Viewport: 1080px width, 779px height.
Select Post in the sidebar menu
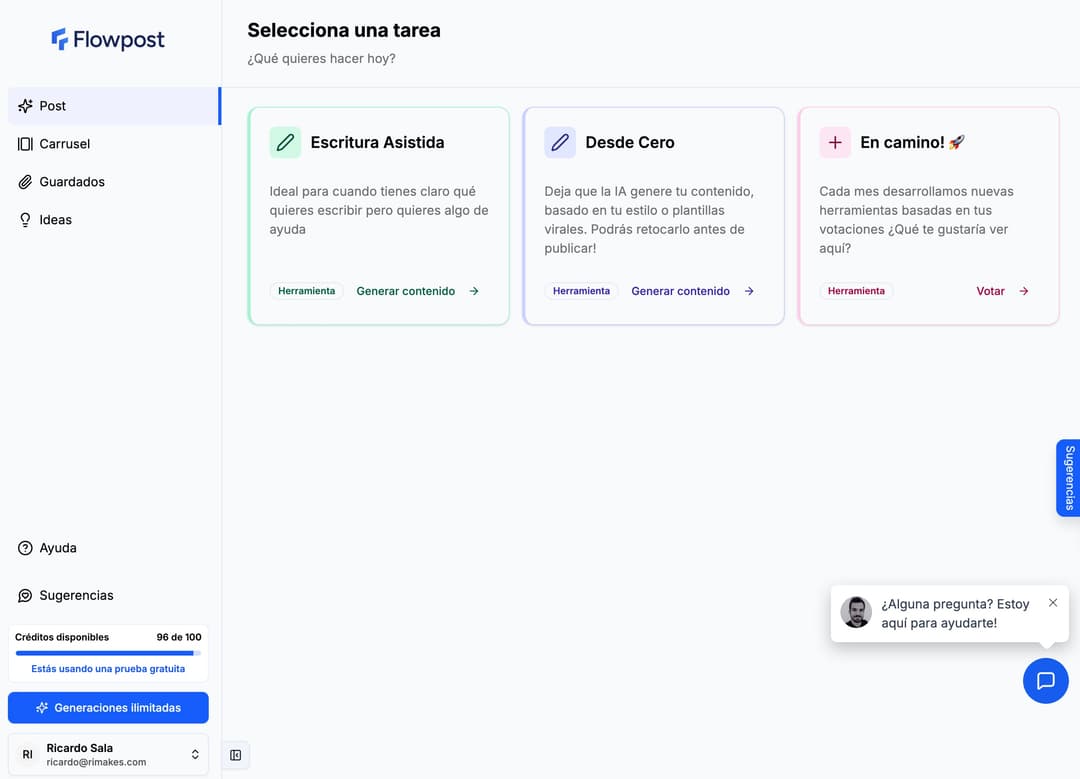(x=53, y=106)
